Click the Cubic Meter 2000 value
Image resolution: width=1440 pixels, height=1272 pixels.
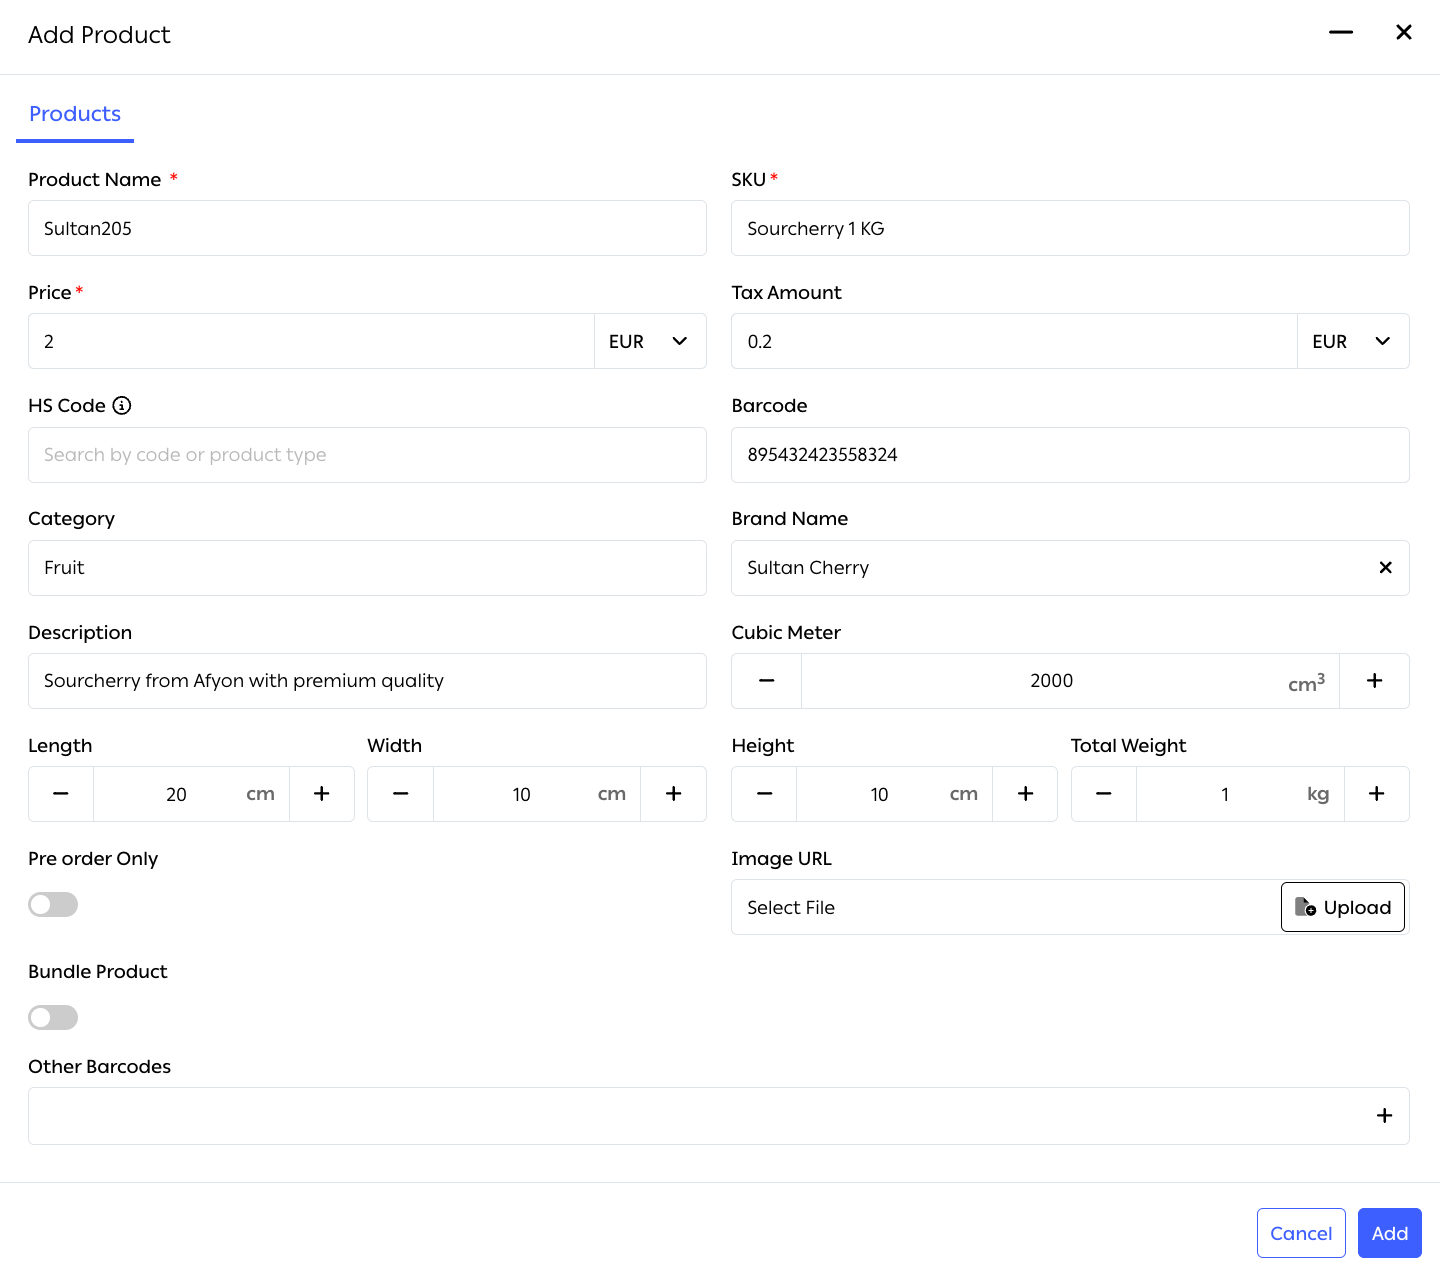(x=1051, y=681)
